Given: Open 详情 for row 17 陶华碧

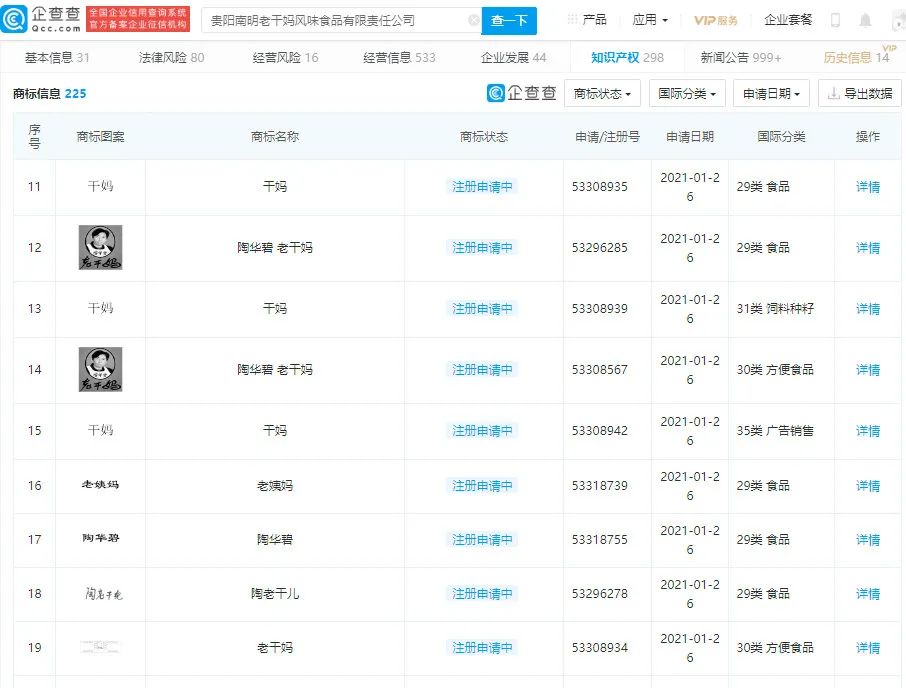Looking at the screenshot, I should point(867,540).
